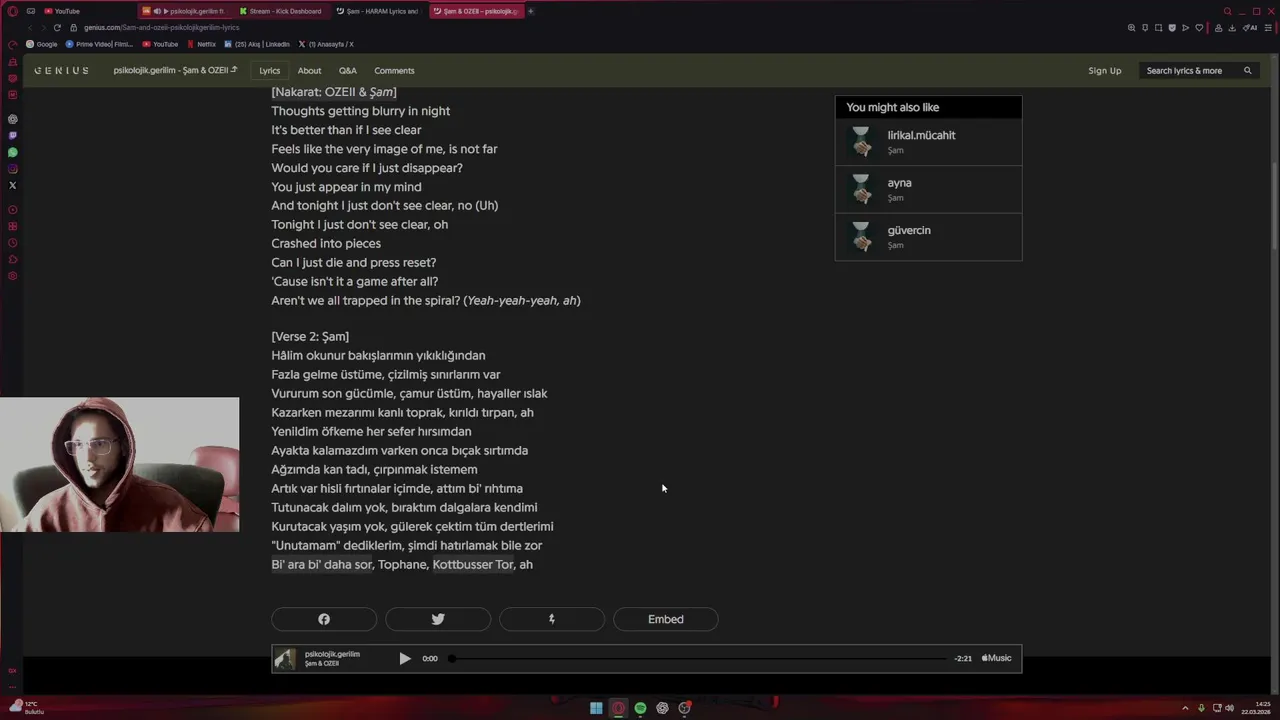Open the LinkedIn Akış bookmark

pyautogui.click(x=257, y=44)
